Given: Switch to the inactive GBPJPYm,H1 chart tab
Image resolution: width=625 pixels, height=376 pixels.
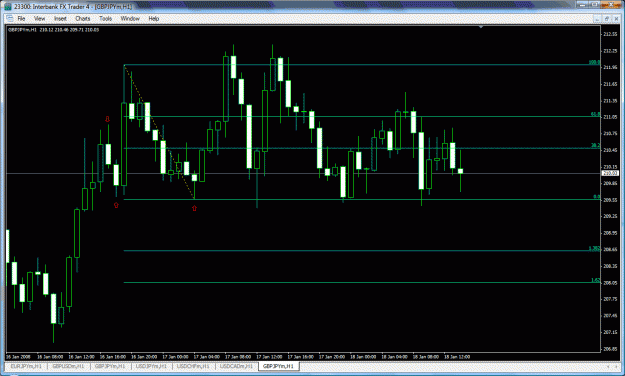Looking at the screenshot, I should point(110,366).
